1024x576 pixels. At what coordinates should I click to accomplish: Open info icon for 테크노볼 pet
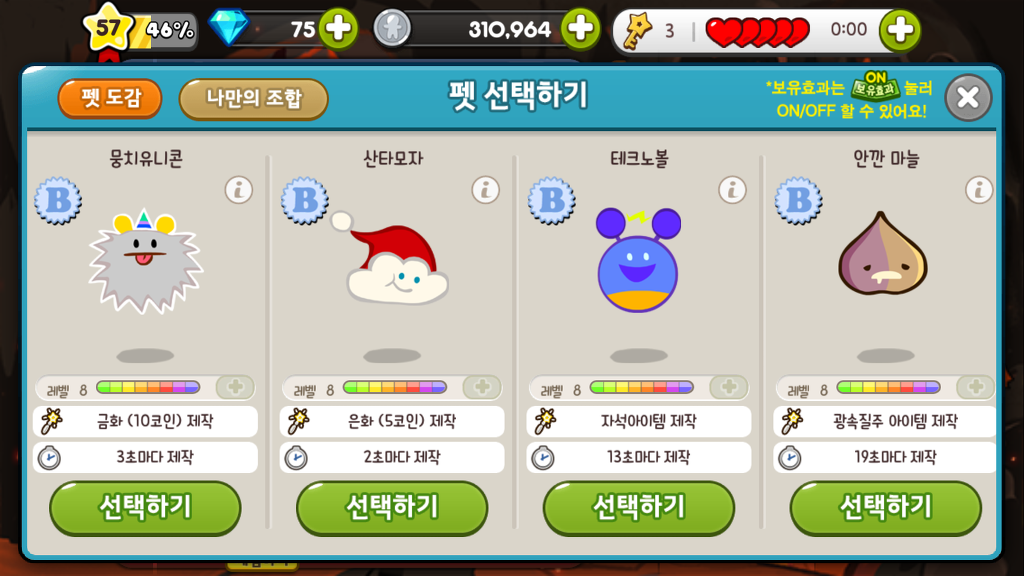732,190
